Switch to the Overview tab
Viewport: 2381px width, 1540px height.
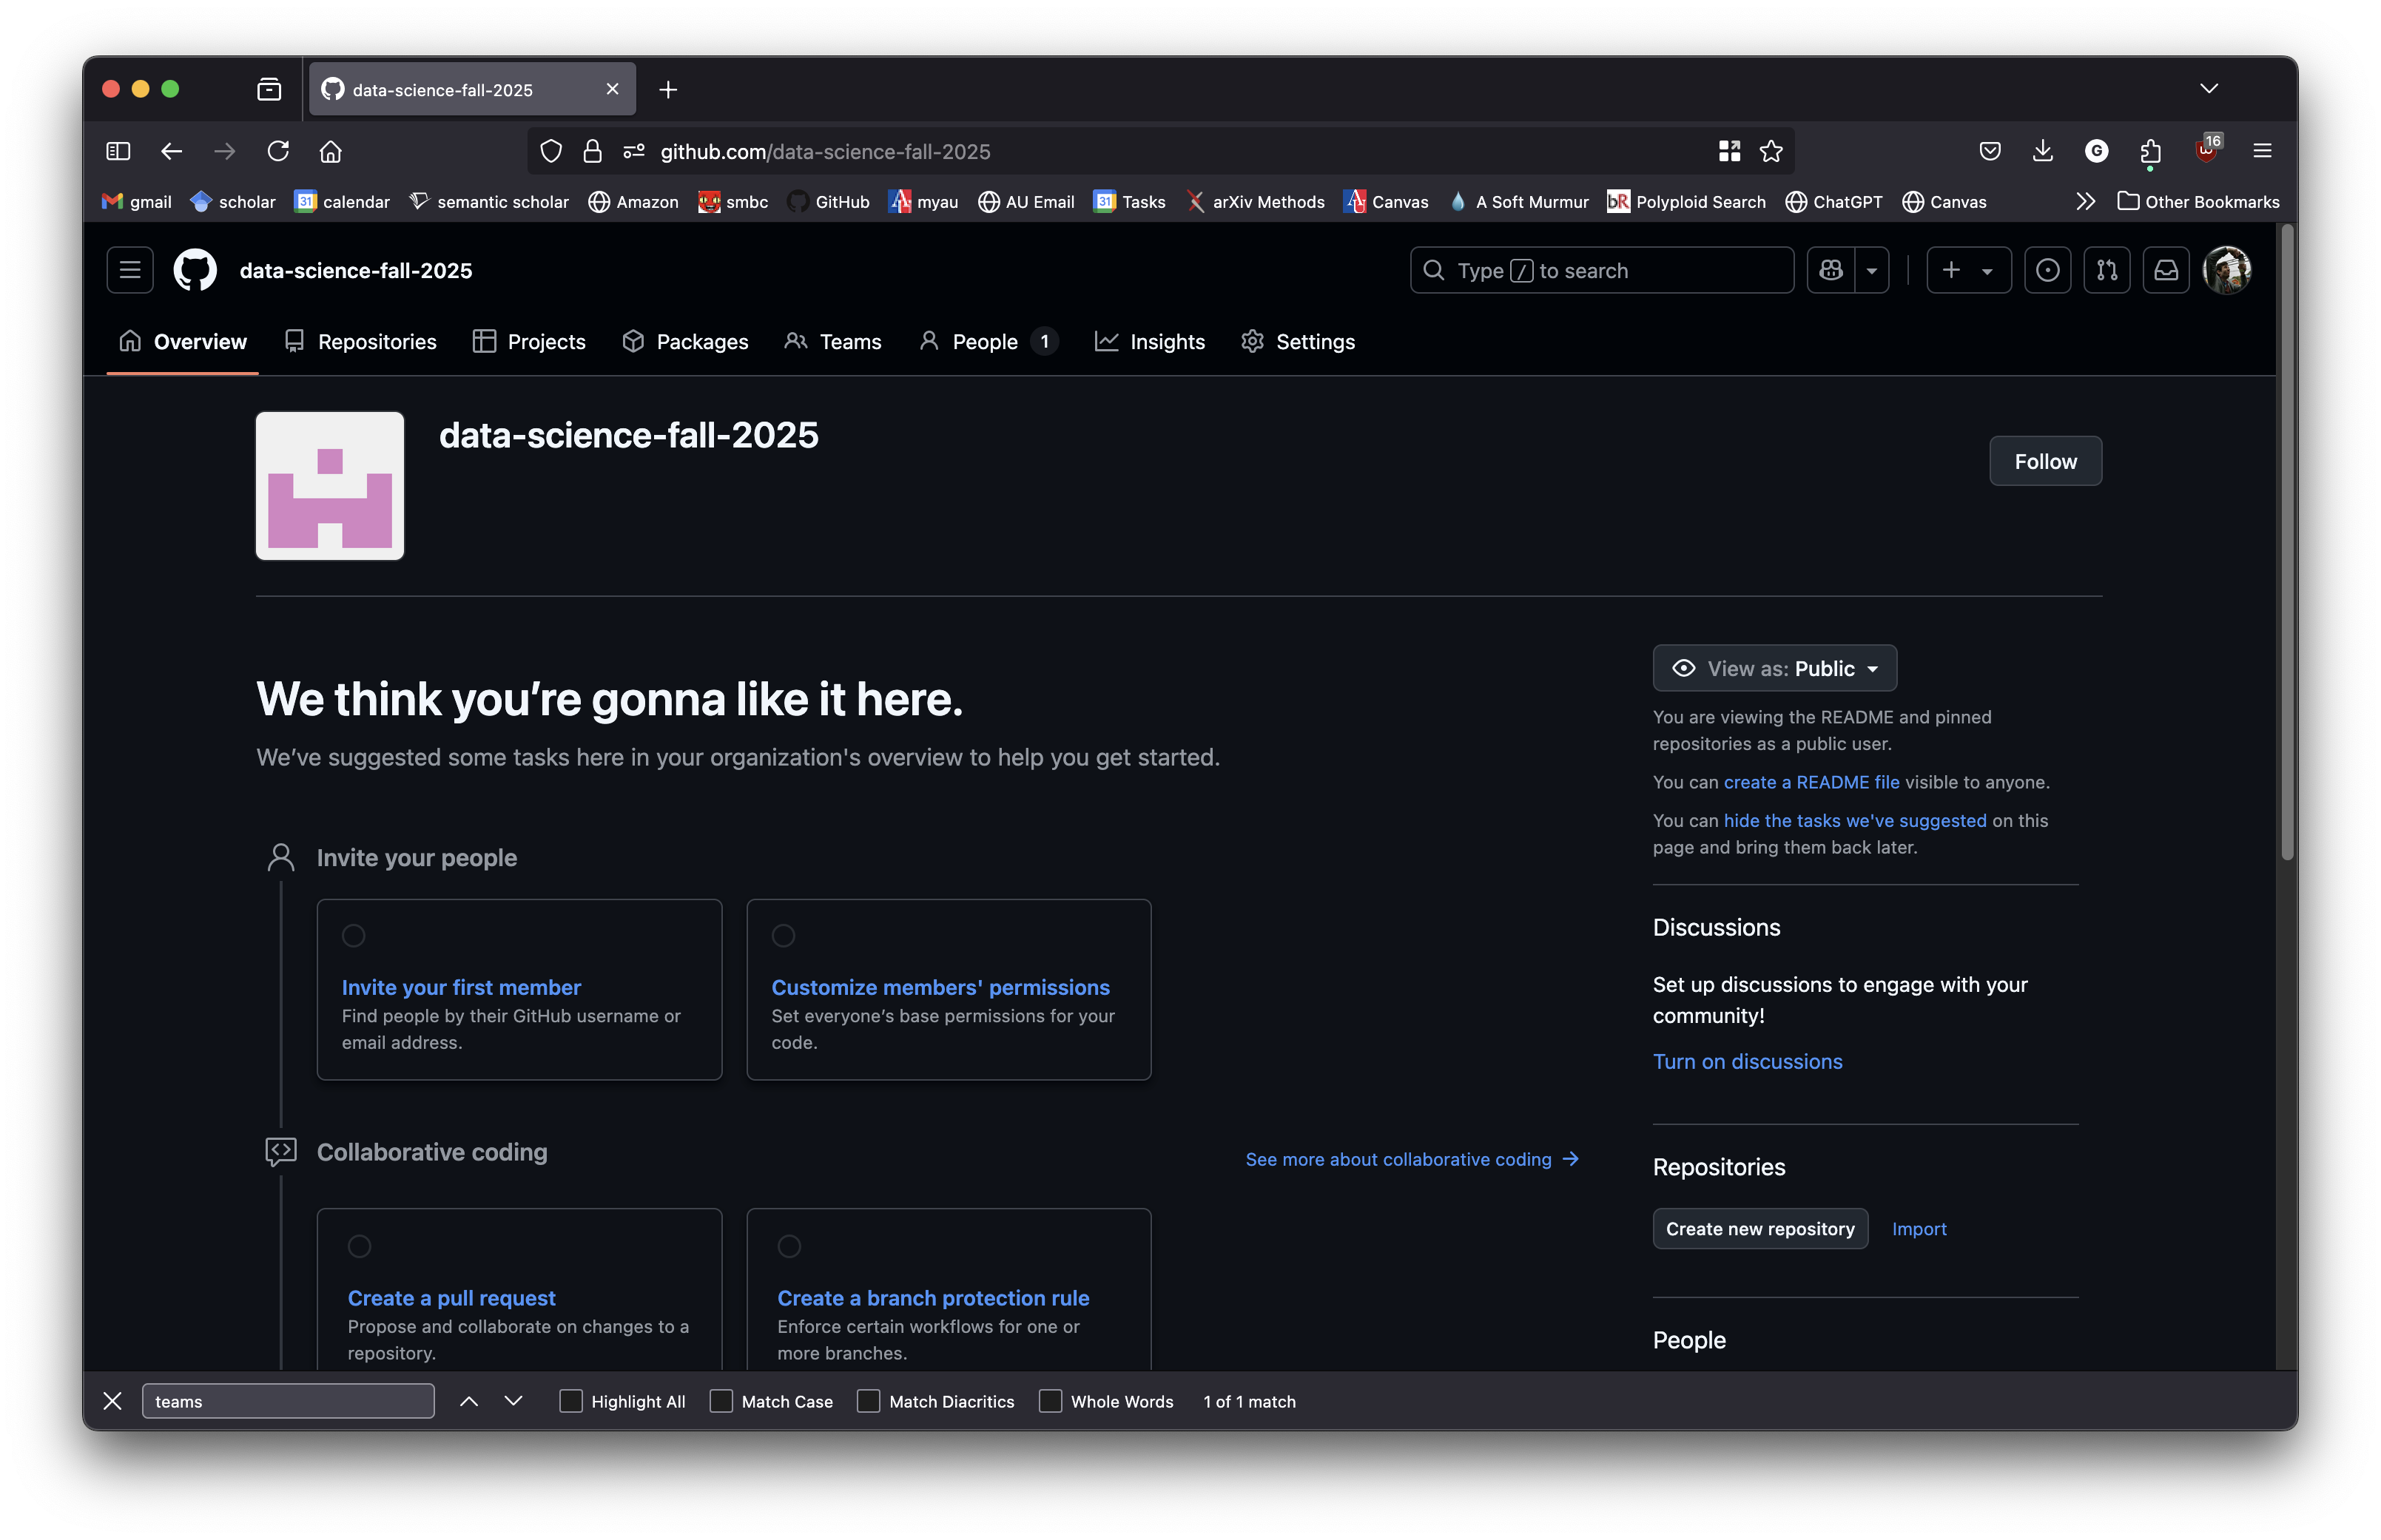tap(183, 342)
